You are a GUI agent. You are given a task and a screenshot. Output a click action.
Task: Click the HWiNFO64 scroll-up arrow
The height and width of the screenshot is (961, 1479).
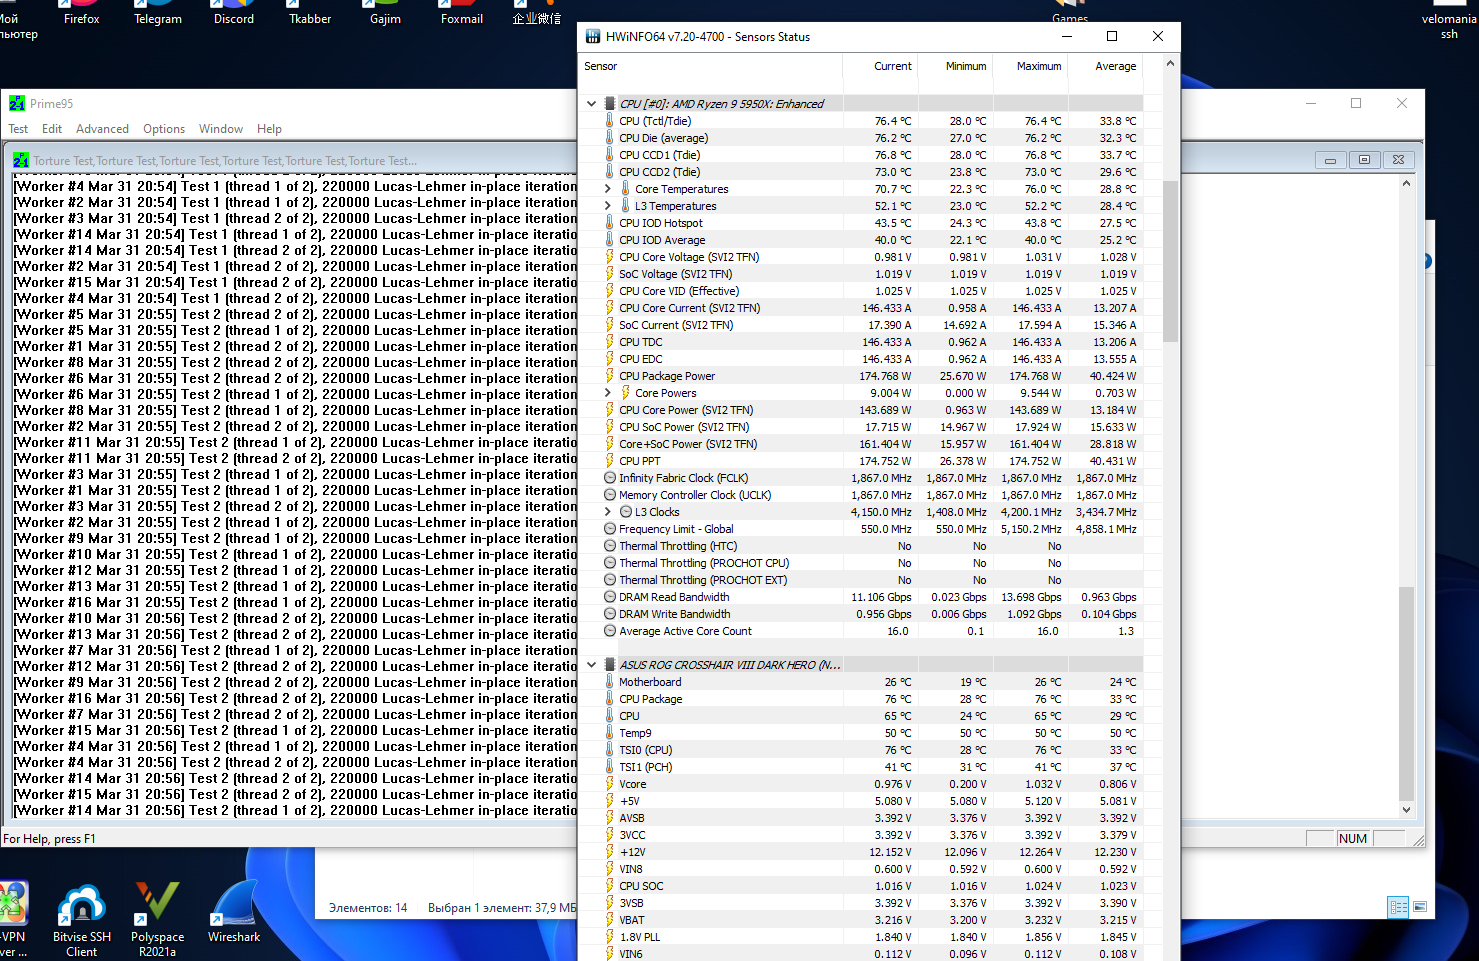(1170, 64)
